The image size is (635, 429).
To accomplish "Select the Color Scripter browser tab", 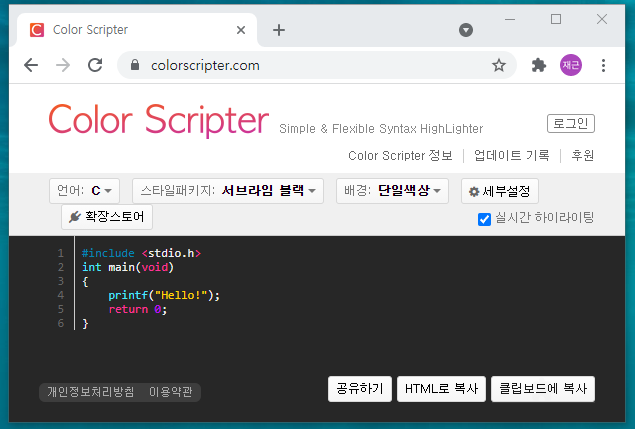I will [137, 30].
